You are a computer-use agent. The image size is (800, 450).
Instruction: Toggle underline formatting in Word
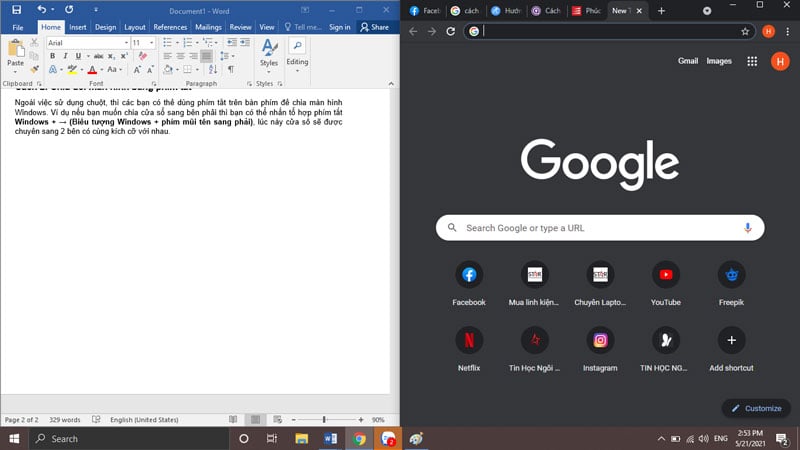[78, 56]
